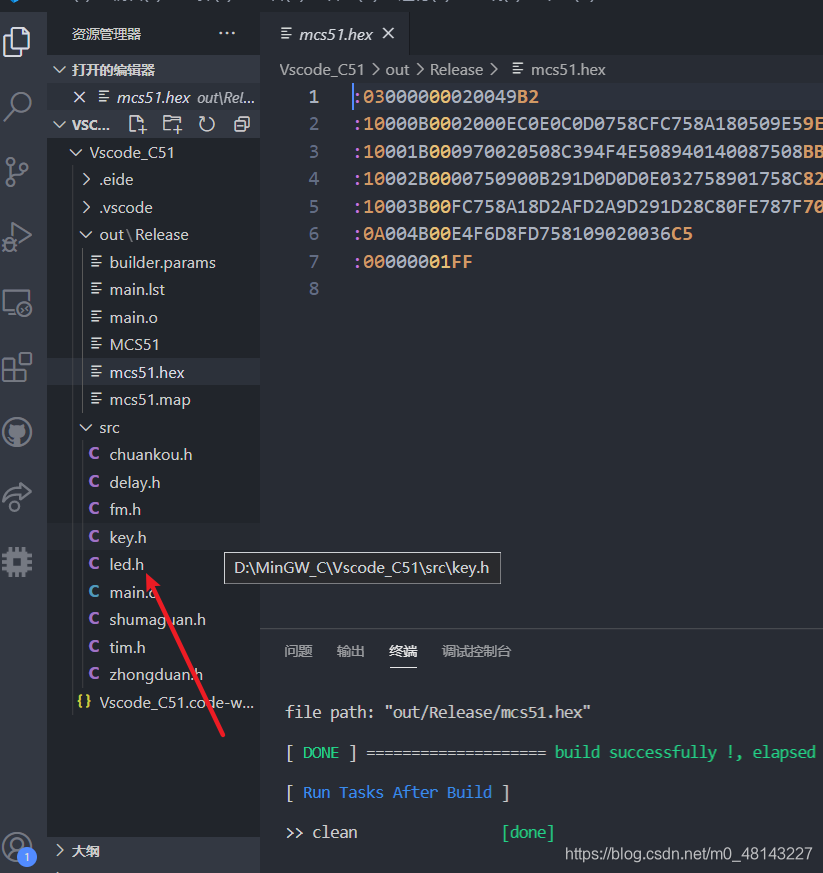Select mcs51.hex in the file tree
This screenshot has width=823, height=873.
pos(154,372)
